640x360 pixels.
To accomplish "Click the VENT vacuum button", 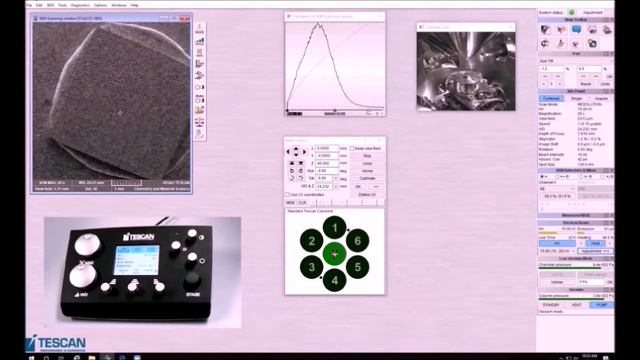I will tap(576, 305).
